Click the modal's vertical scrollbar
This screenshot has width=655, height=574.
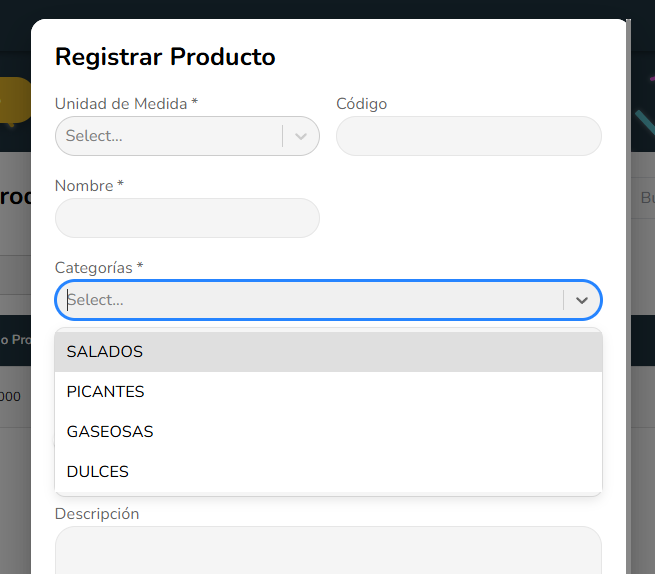(x=628, y=300)
